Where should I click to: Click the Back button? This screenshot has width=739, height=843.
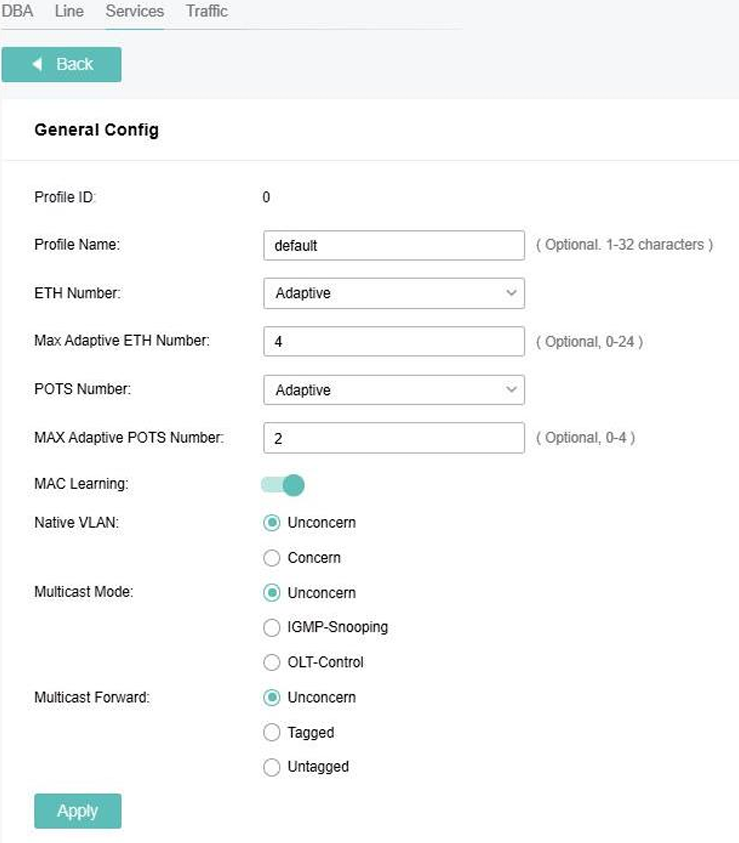[x=61, y=65]
